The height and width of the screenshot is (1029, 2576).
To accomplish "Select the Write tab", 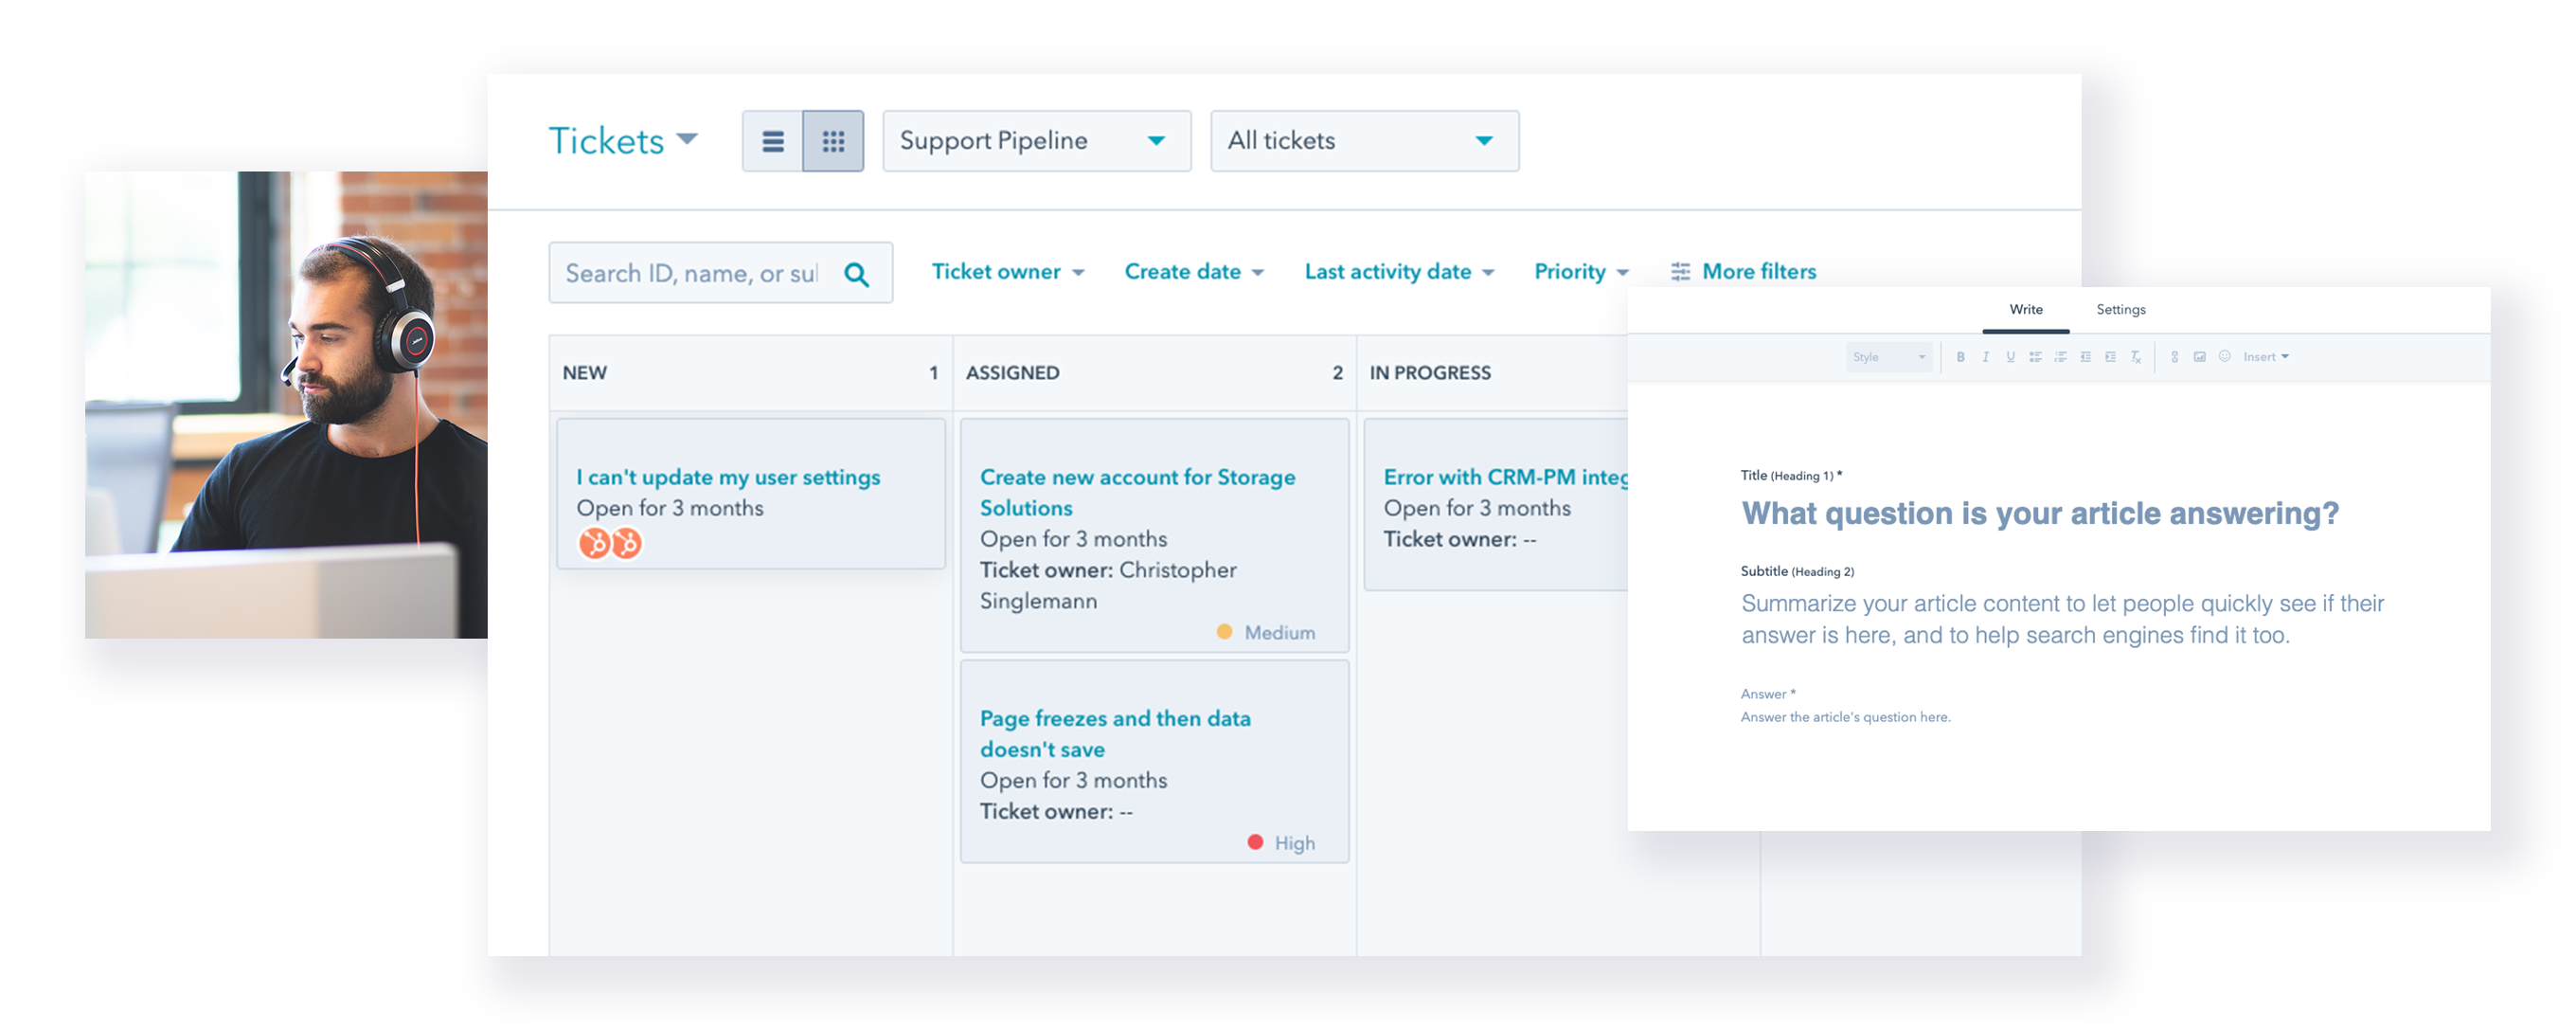I will pyautogui.click(x=2025, y=310).
